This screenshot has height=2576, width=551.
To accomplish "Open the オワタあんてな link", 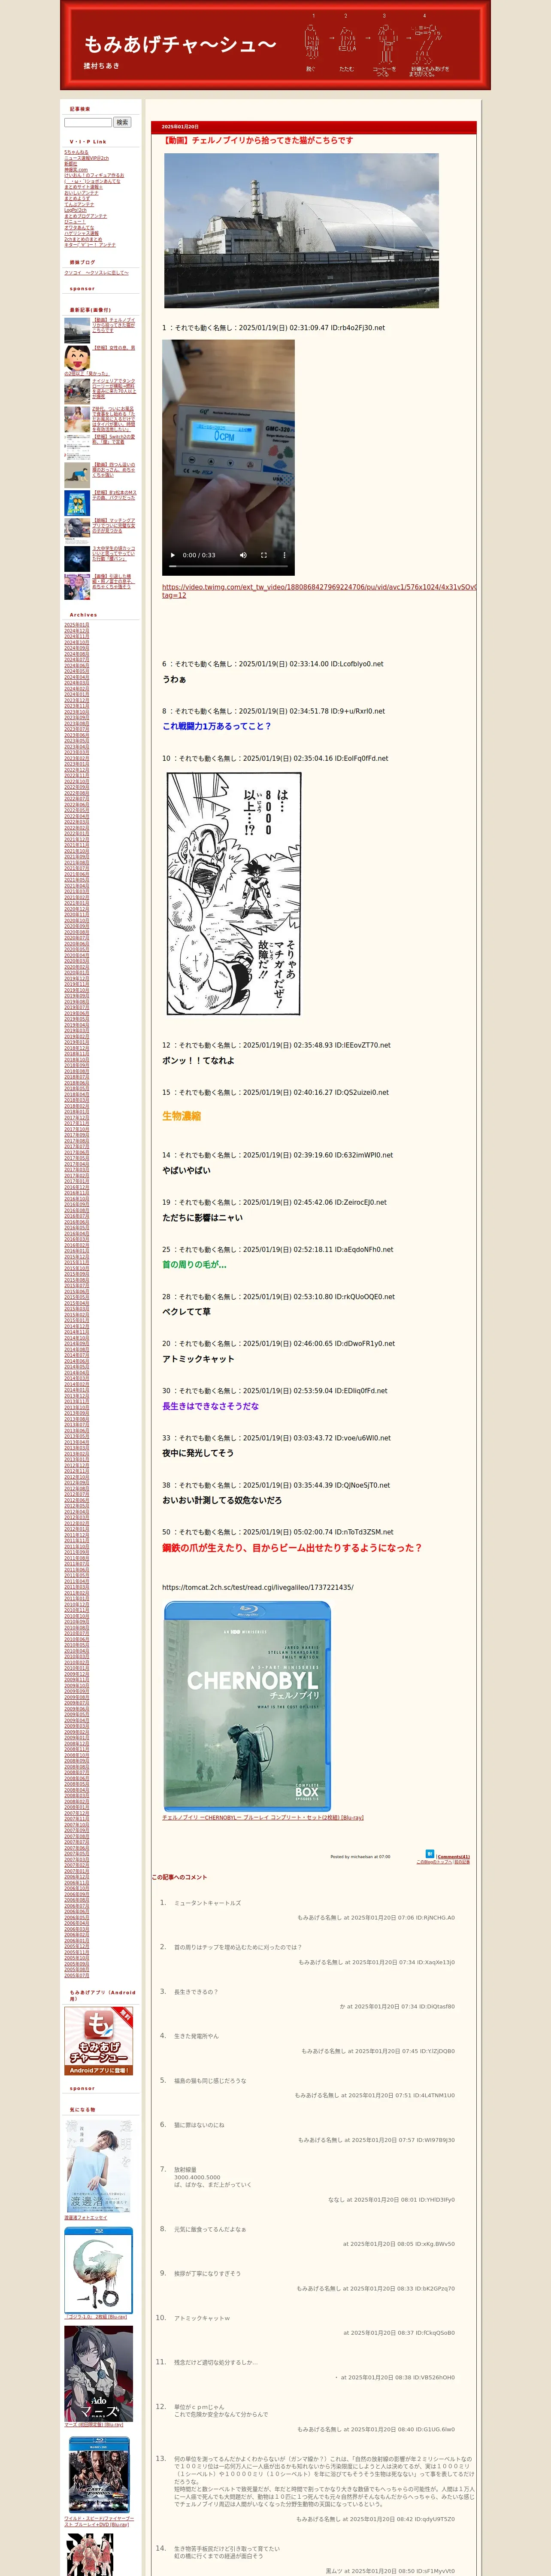I will tap(79, 228).
